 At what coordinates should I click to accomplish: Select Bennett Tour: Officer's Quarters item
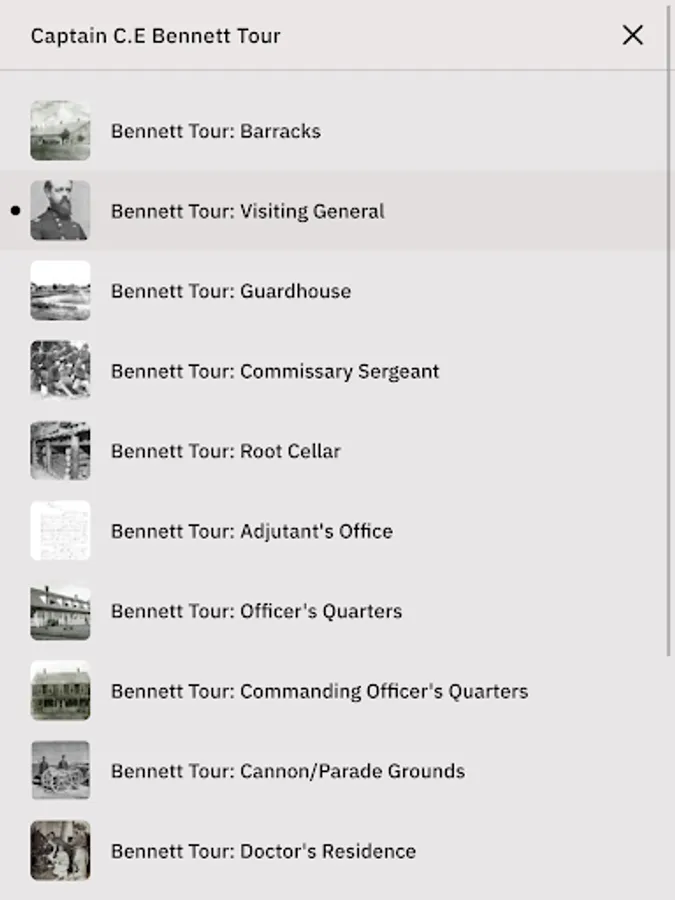[x=256, y=611]
